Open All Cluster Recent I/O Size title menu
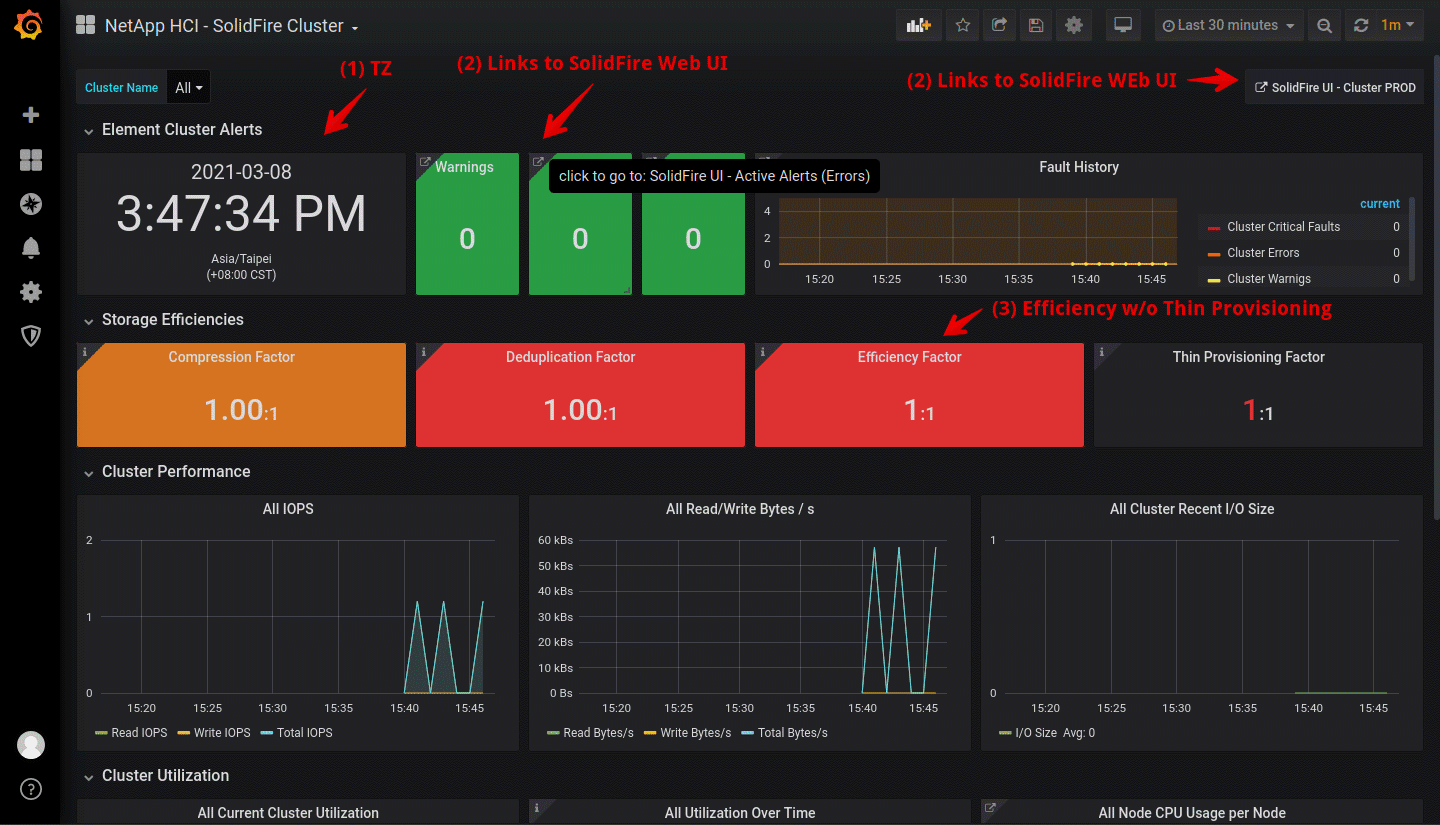The image size is (1440, 825). click(1192, 509)
